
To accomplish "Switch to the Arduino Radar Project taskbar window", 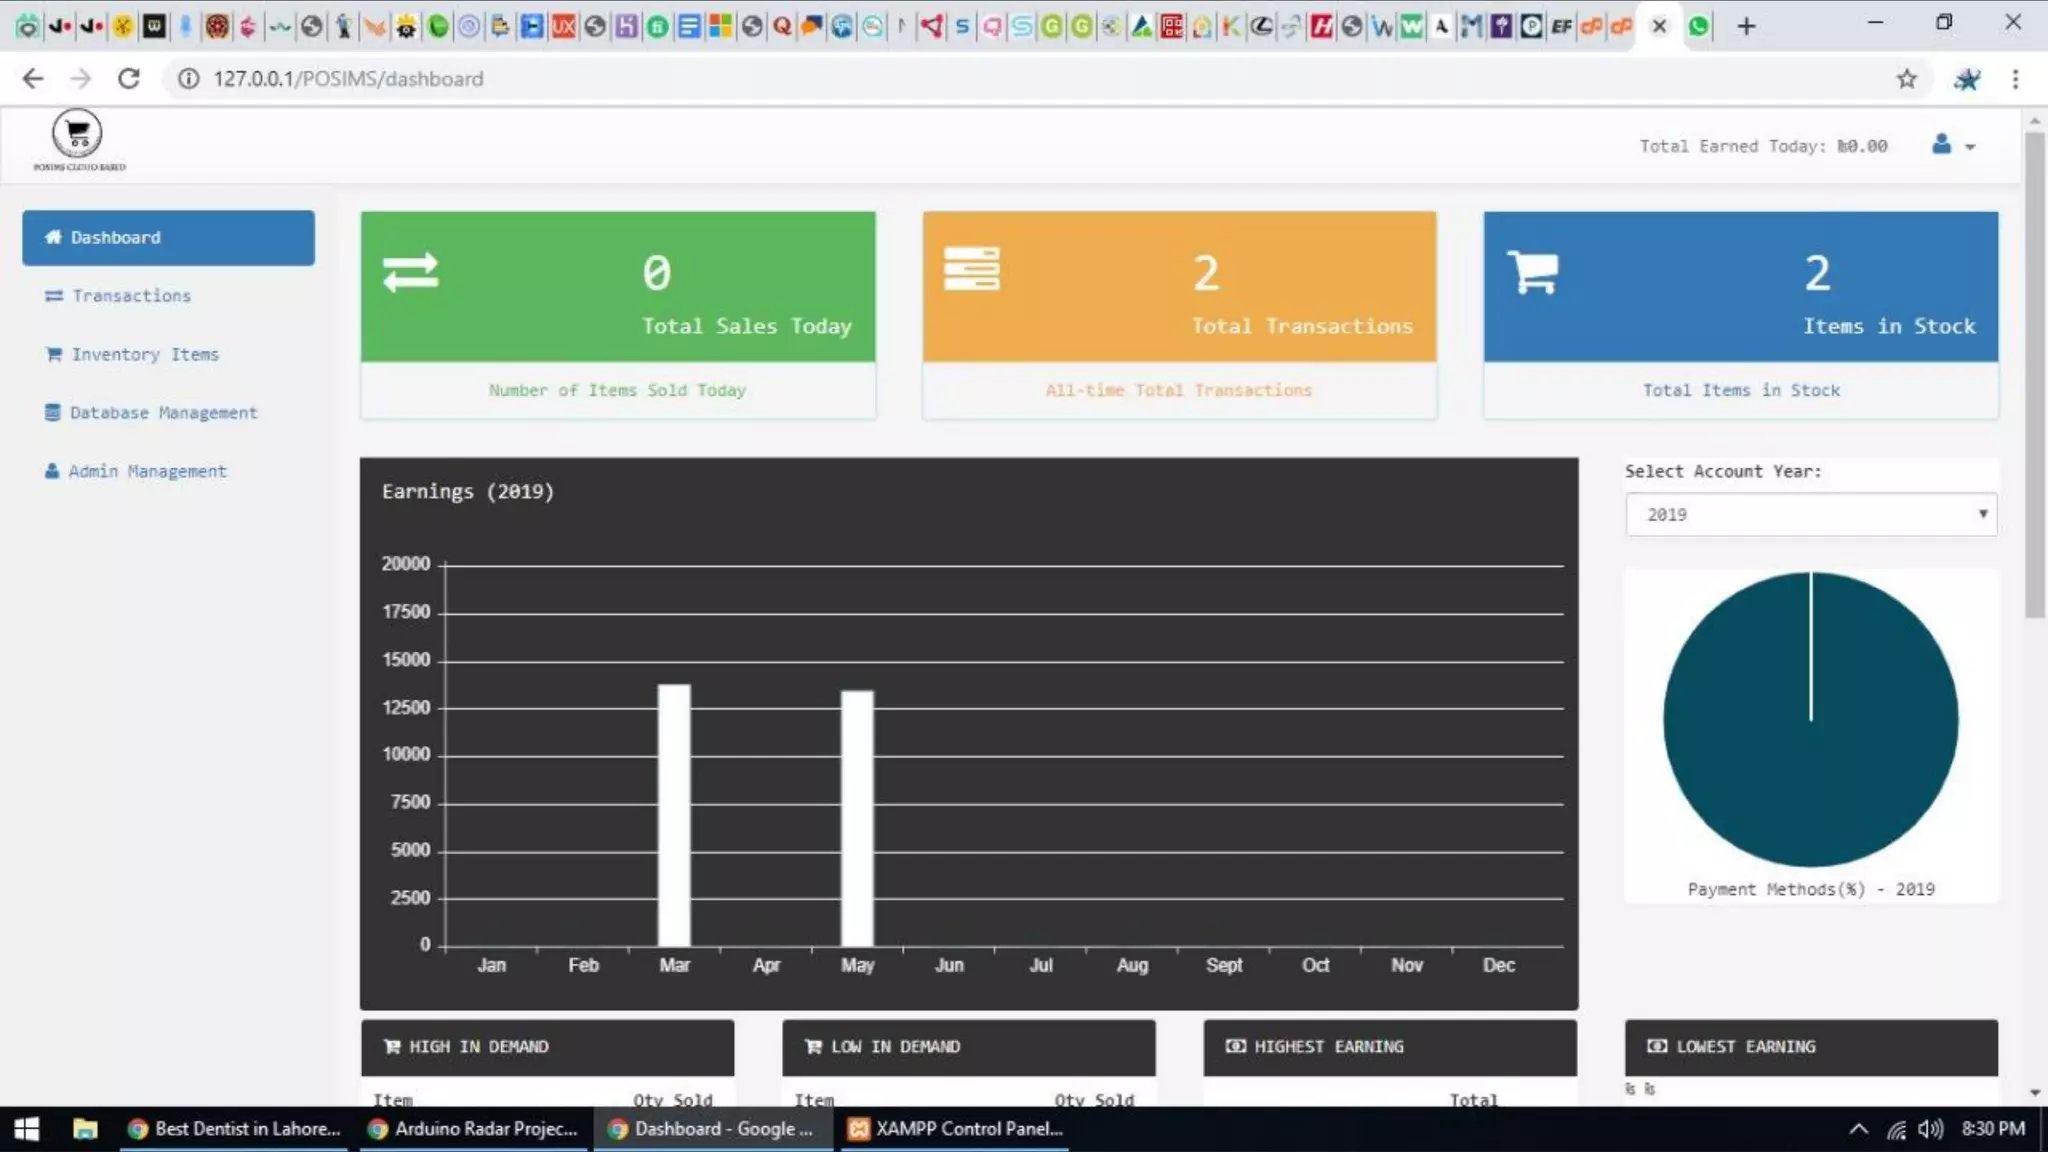I will pyautogui.click(x=474, y=1129).
